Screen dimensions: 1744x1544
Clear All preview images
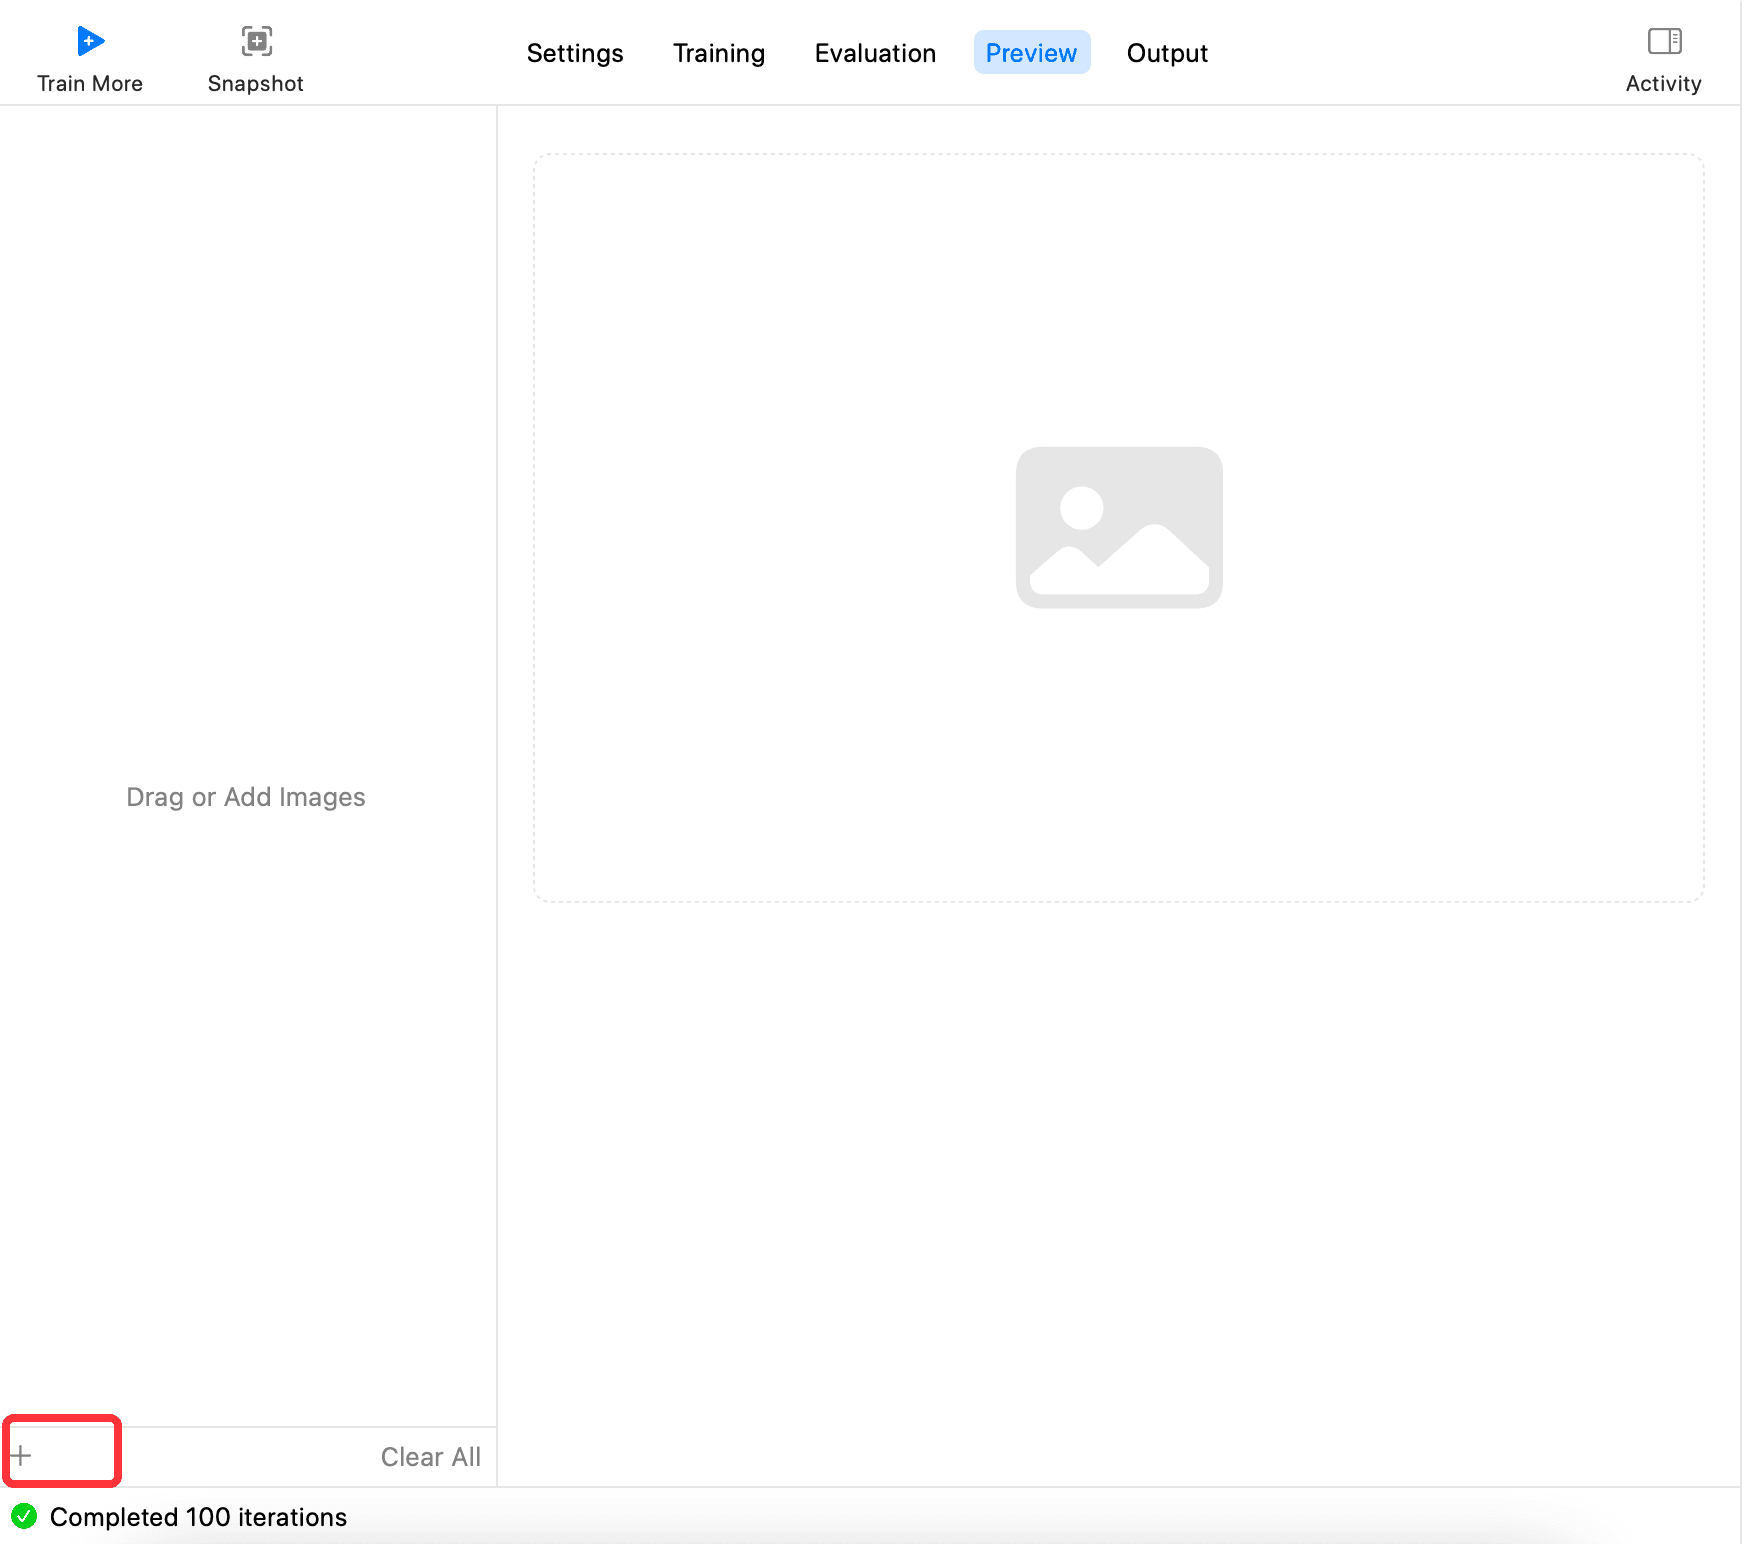coord(430,1456)
